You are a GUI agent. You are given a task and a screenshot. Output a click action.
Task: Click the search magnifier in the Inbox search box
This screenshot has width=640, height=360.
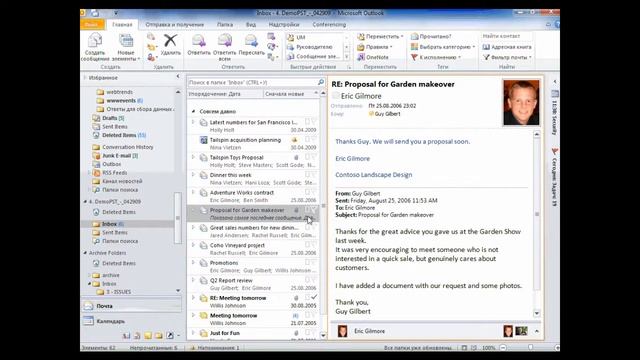pos(321,82)
